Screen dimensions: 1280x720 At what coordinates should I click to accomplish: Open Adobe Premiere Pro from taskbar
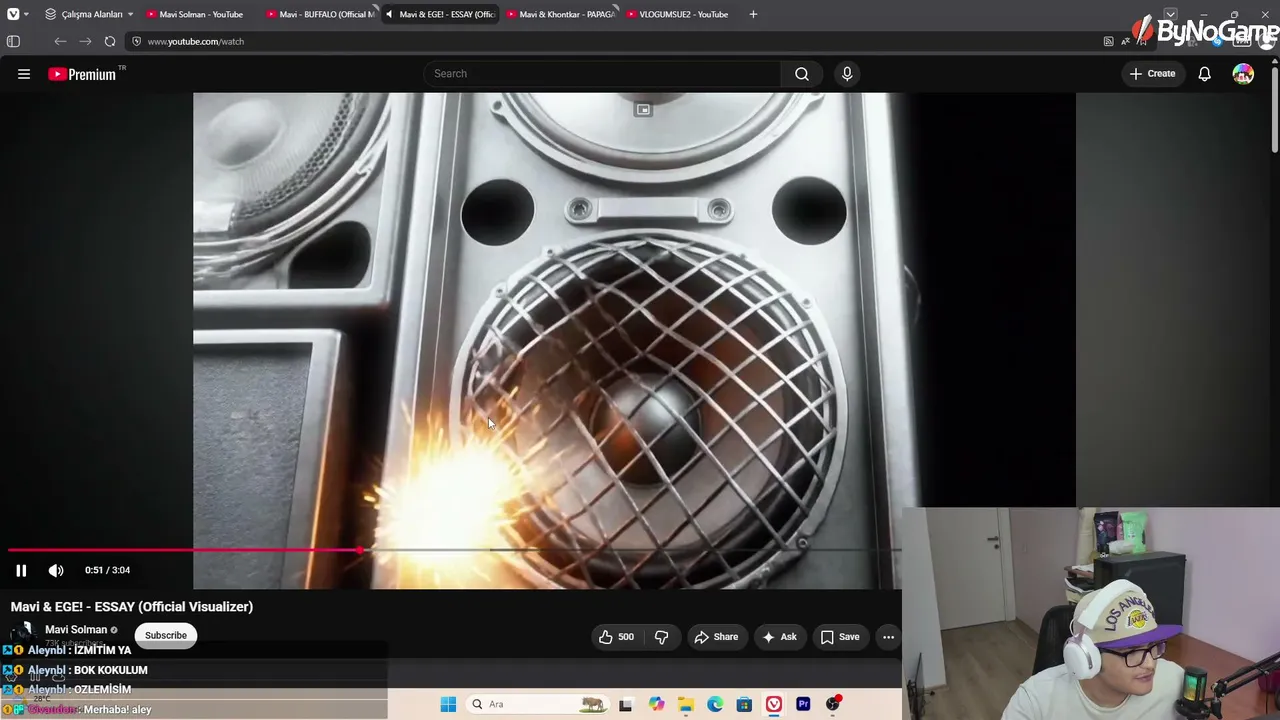803,704
